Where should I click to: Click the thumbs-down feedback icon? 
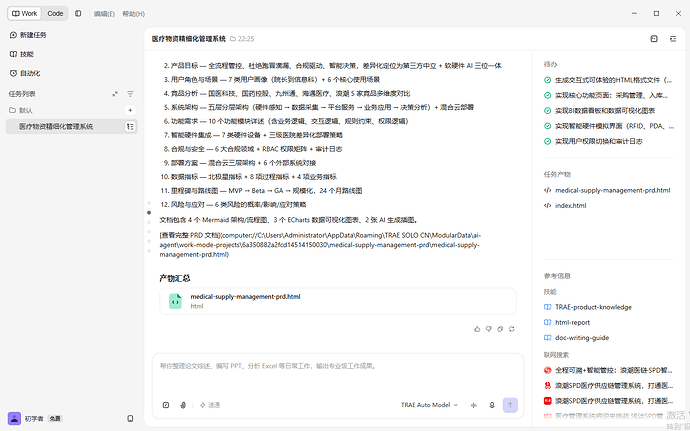coord(488,329)
